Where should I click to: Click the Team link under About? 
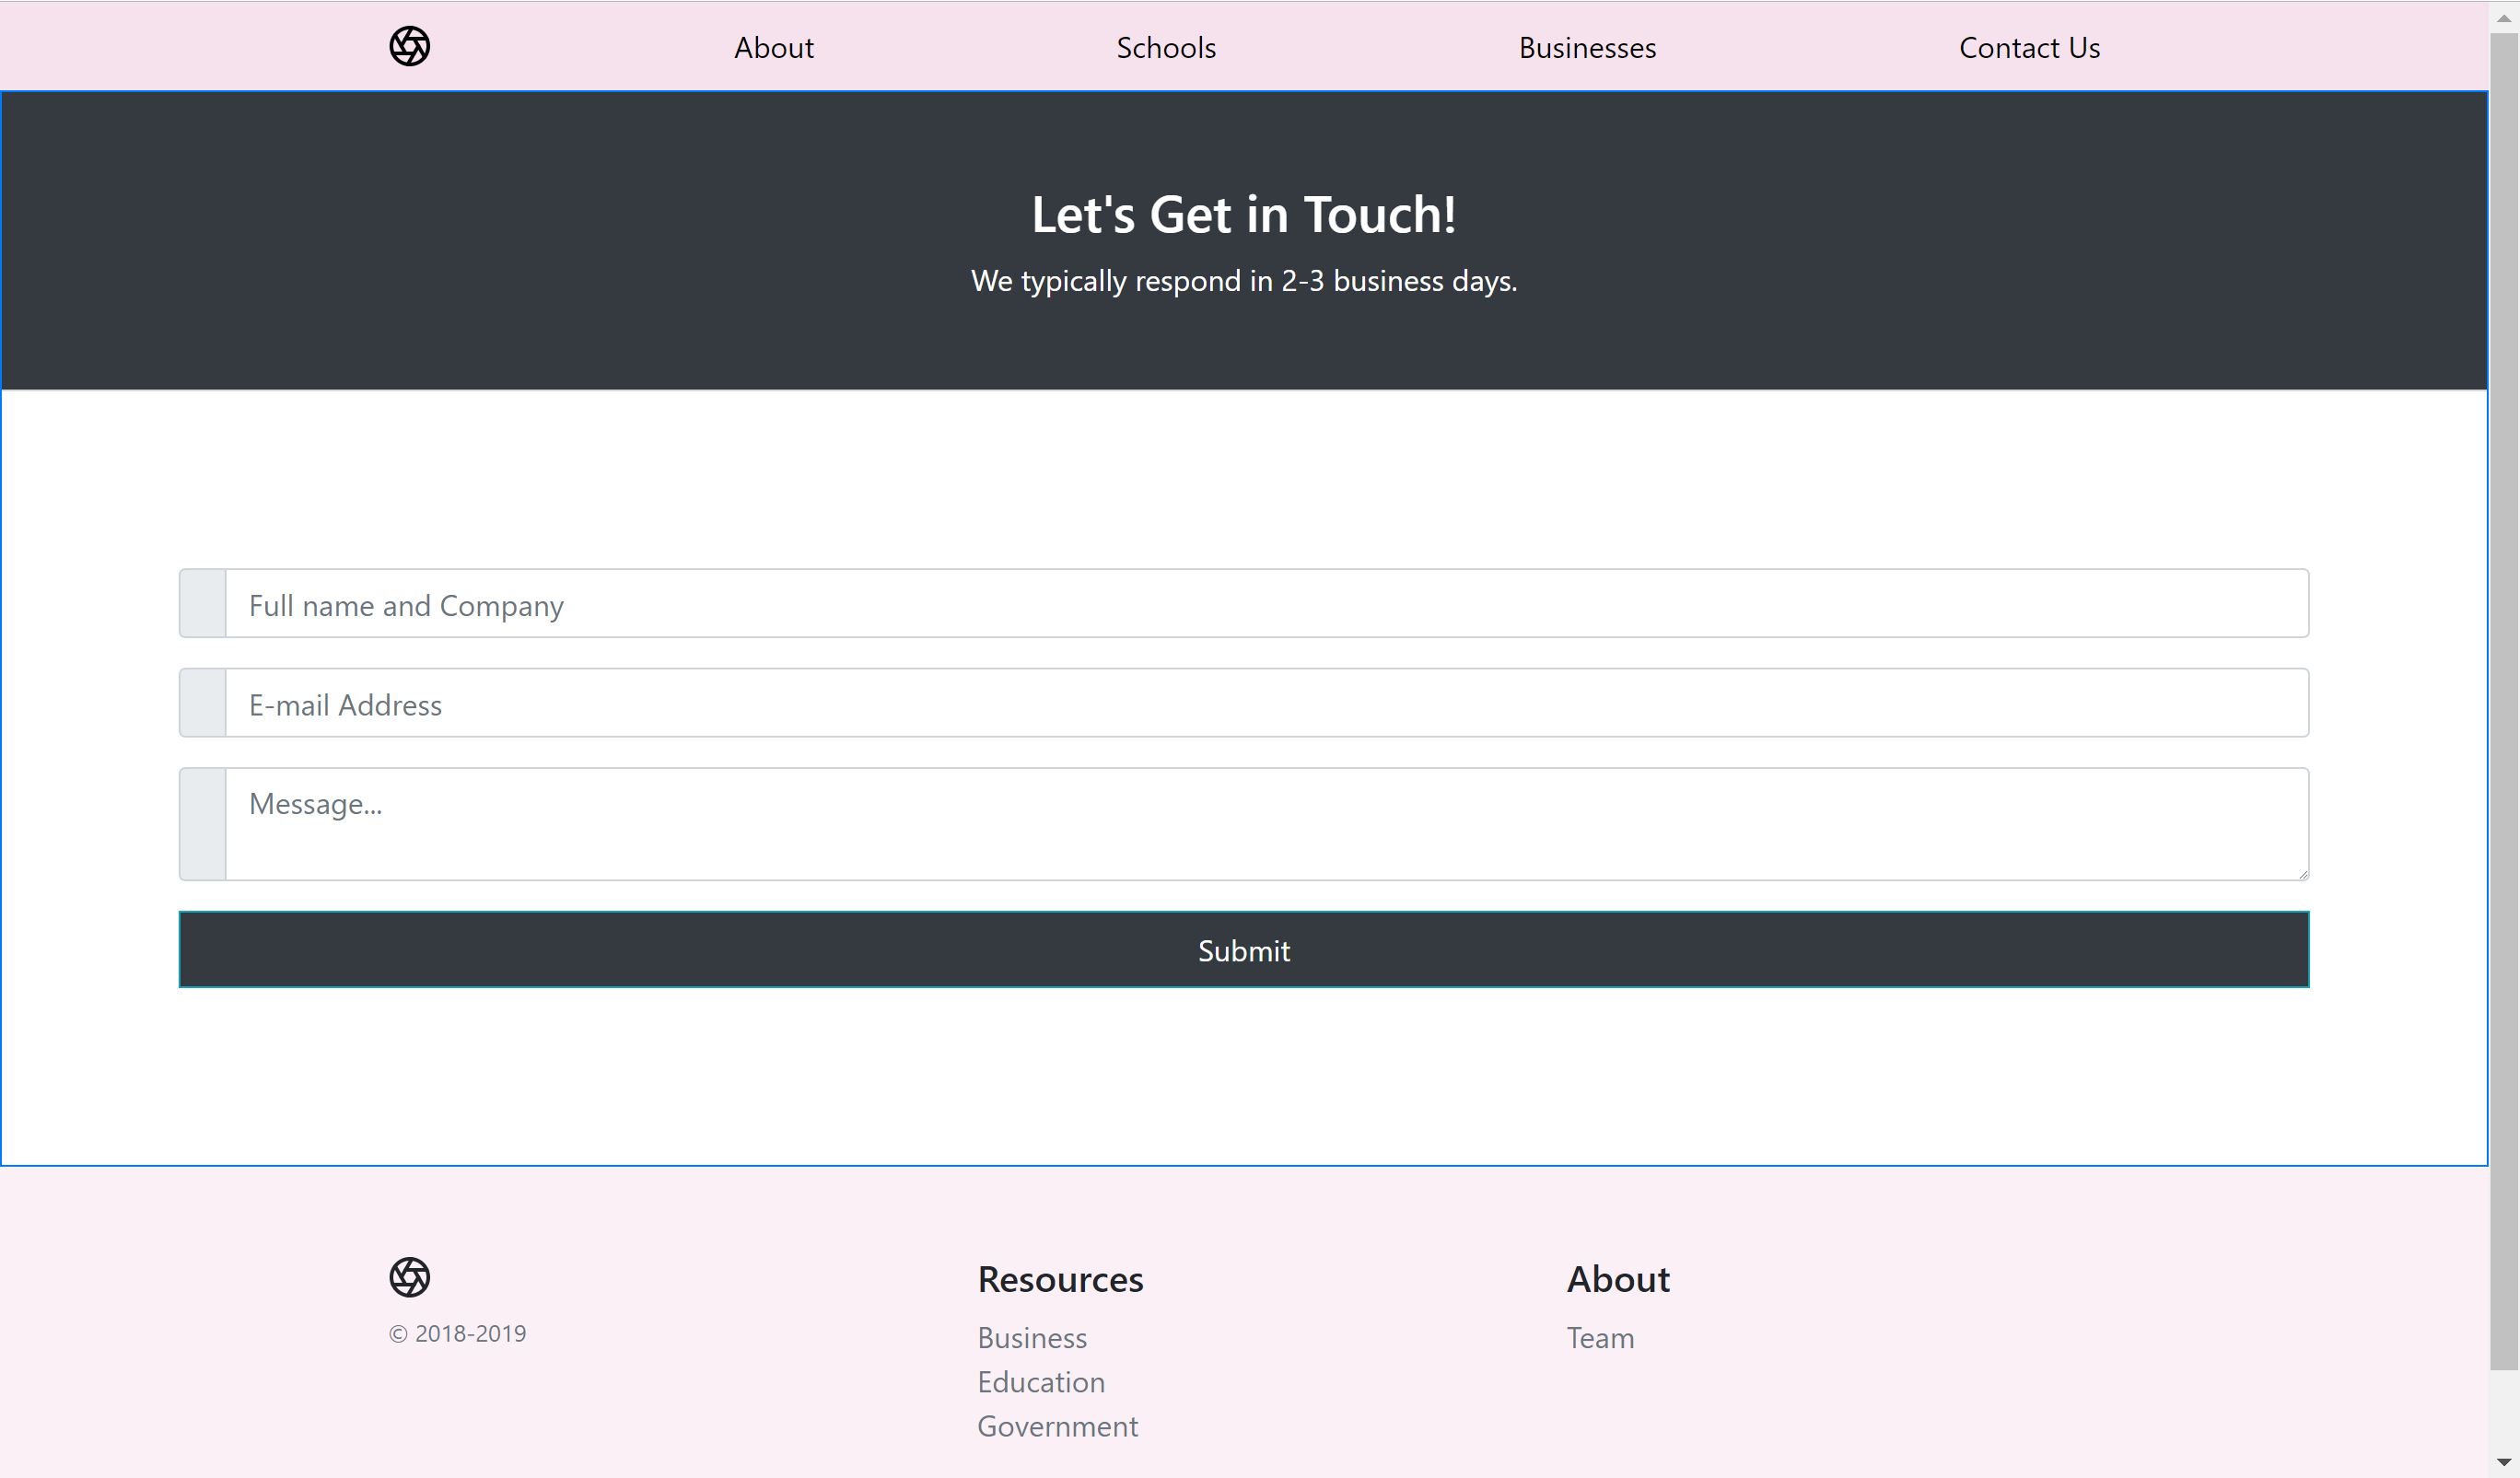click(1599, 1338)
